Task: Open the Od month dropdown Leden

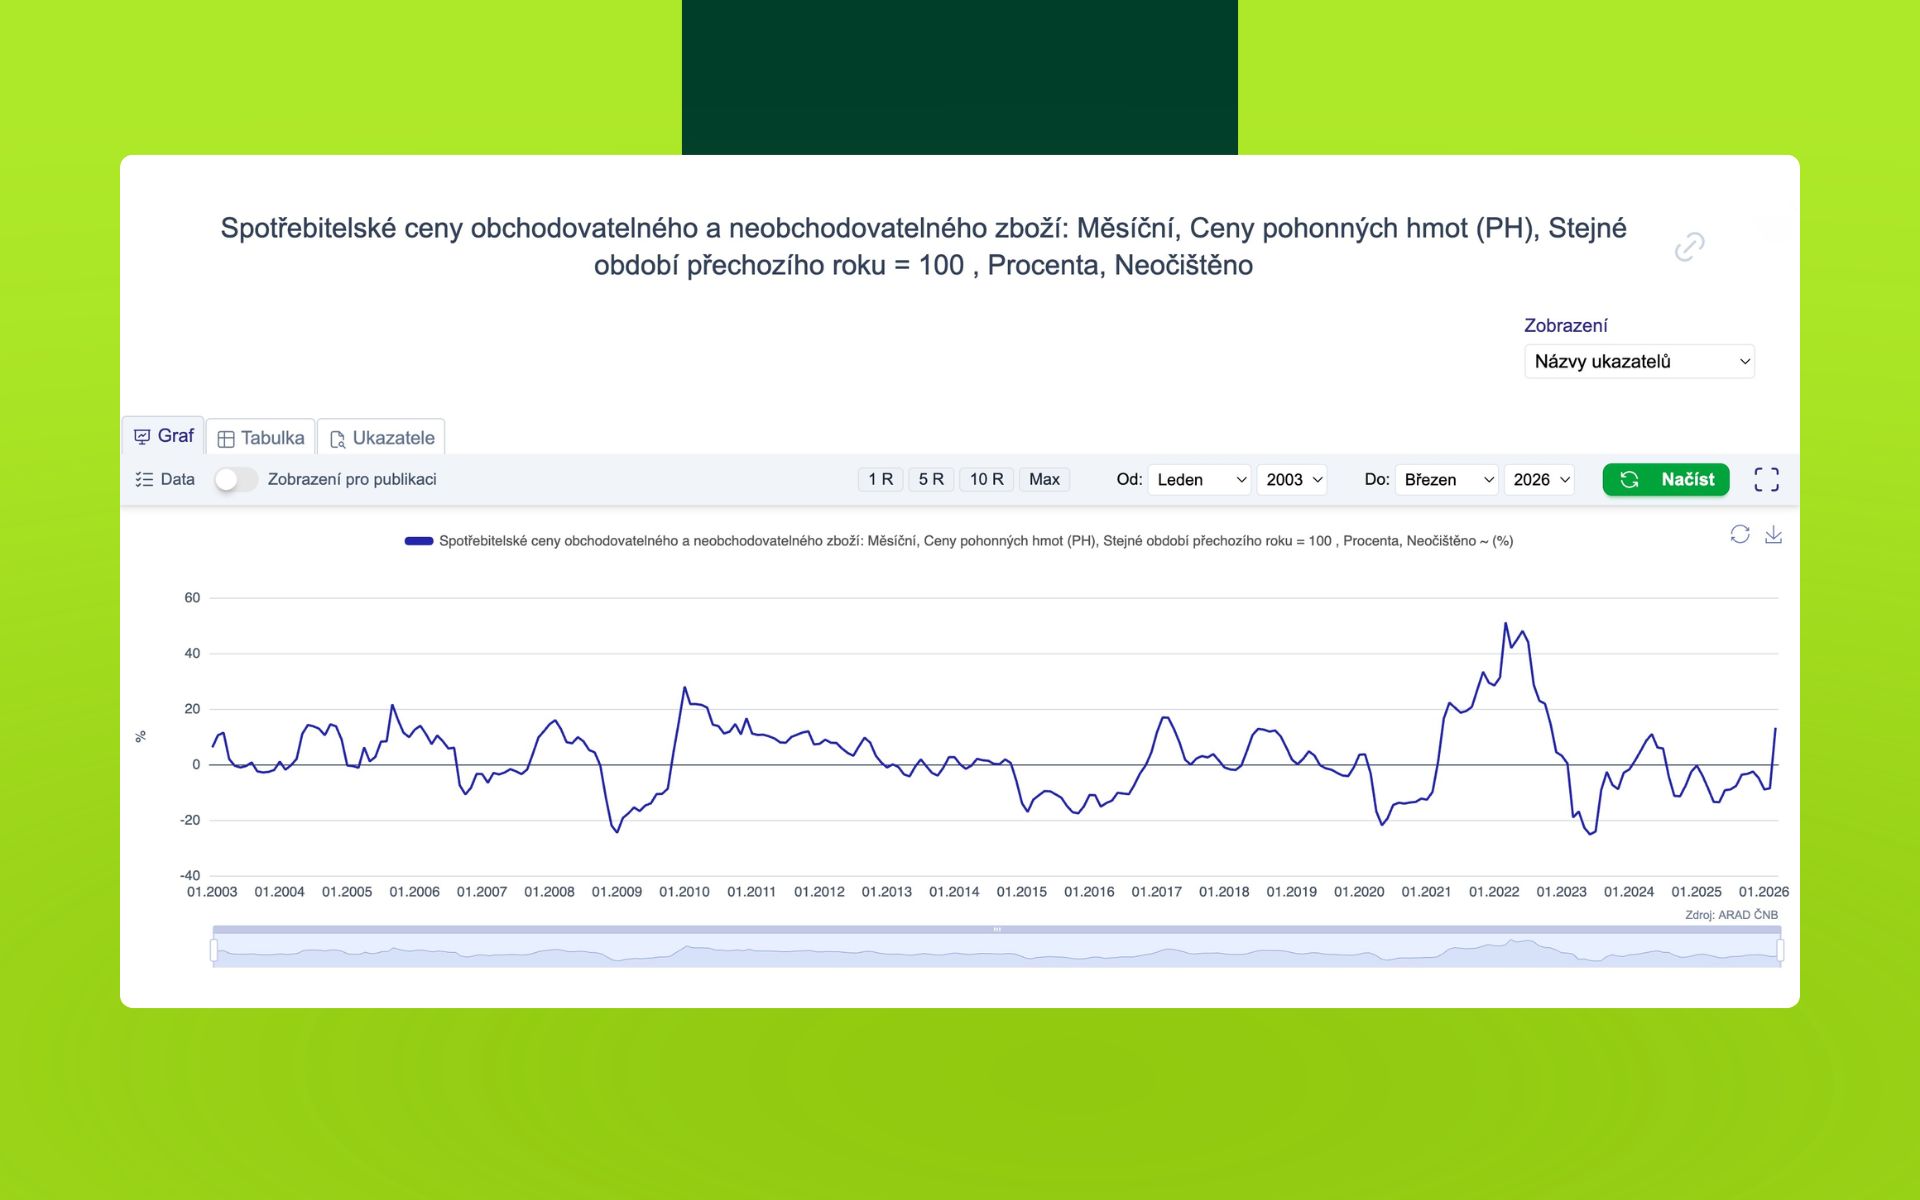Action: point(1199,480)
